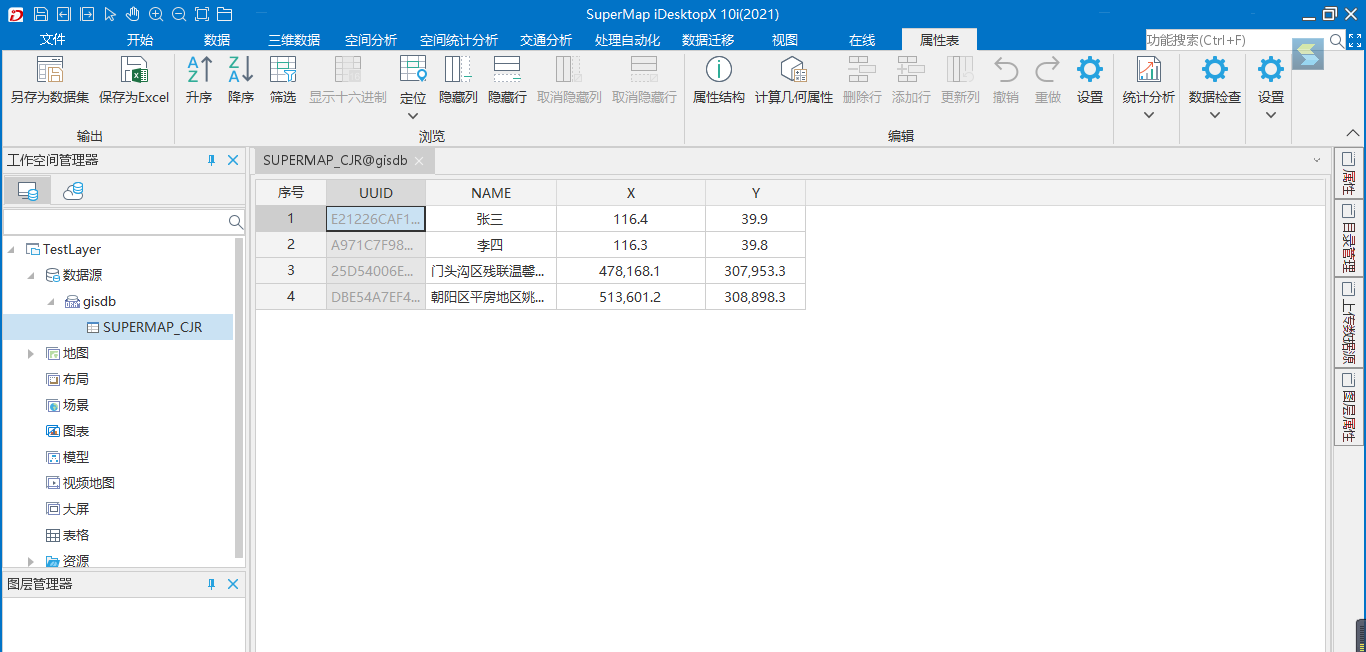Select the 场景 tree item

[x=67, y=405]
